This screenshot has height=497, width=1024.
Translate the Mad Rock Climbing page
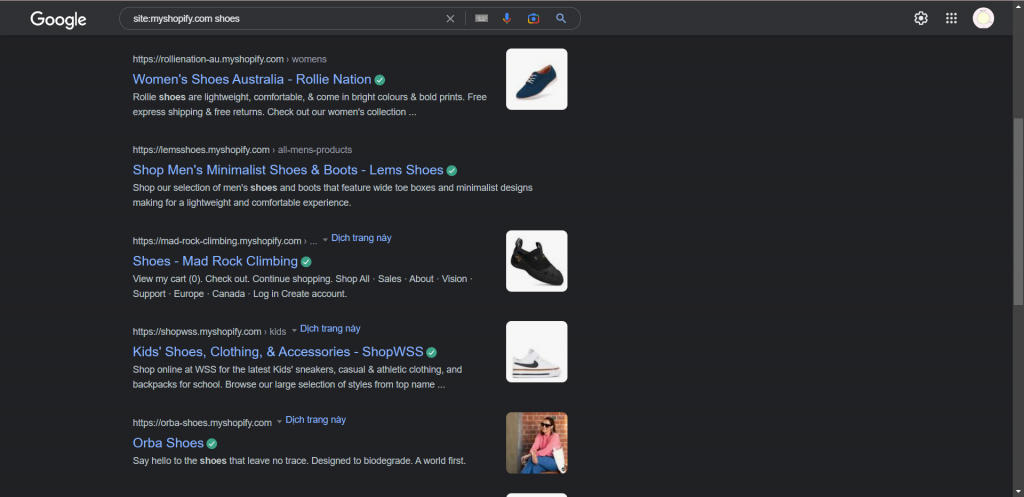[x=361, y=238]
